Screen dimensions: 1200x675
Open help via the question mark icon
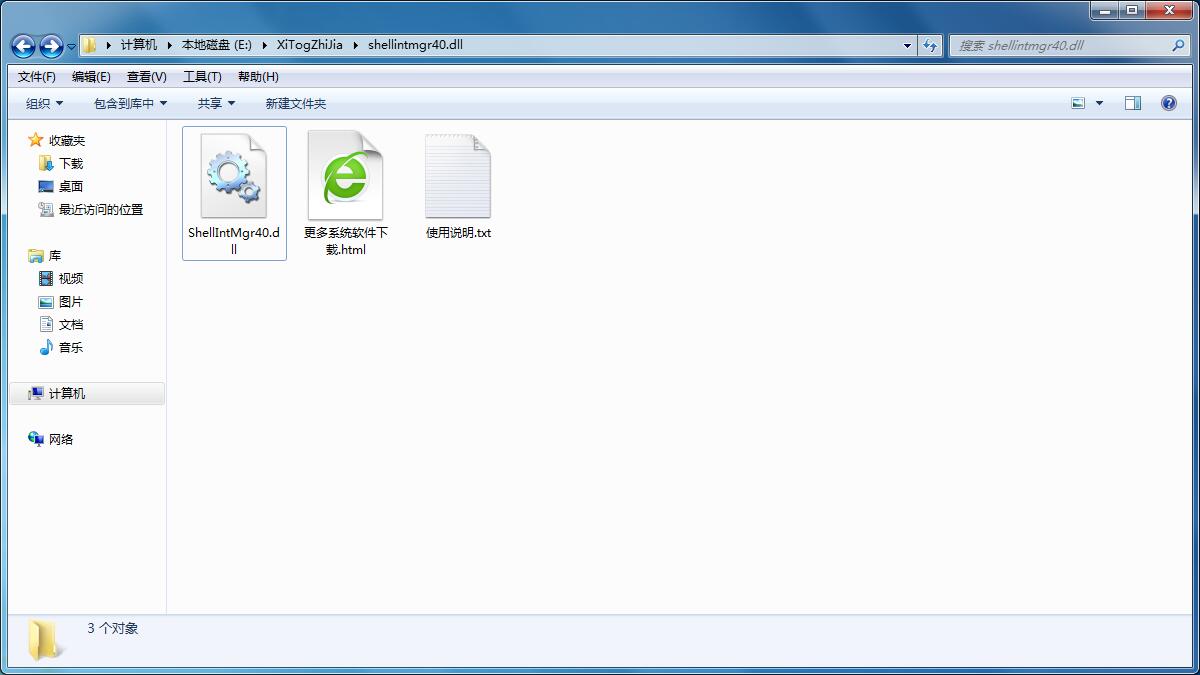click(1168, 101)
